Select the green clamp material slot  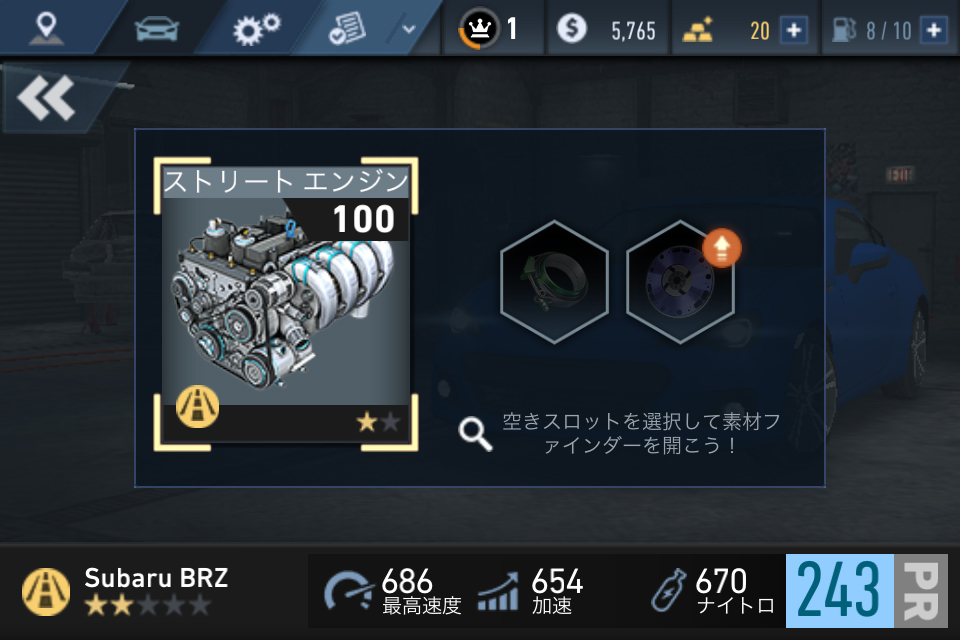[554, 282]
